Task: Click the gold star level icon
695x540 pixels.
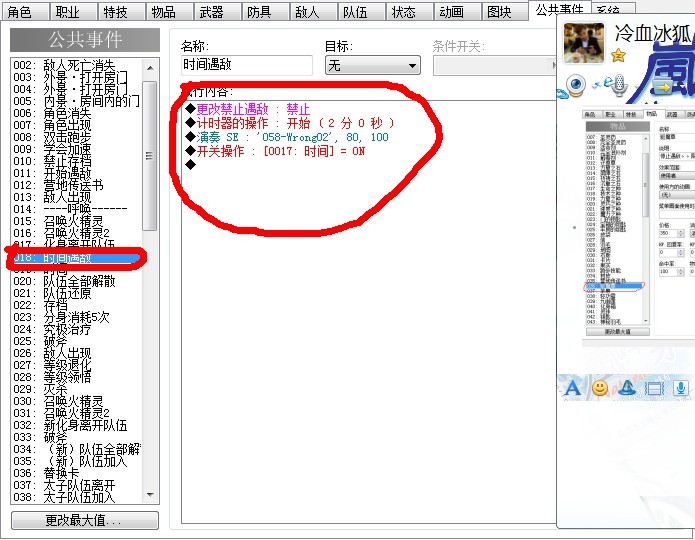Action: point(618,56)
